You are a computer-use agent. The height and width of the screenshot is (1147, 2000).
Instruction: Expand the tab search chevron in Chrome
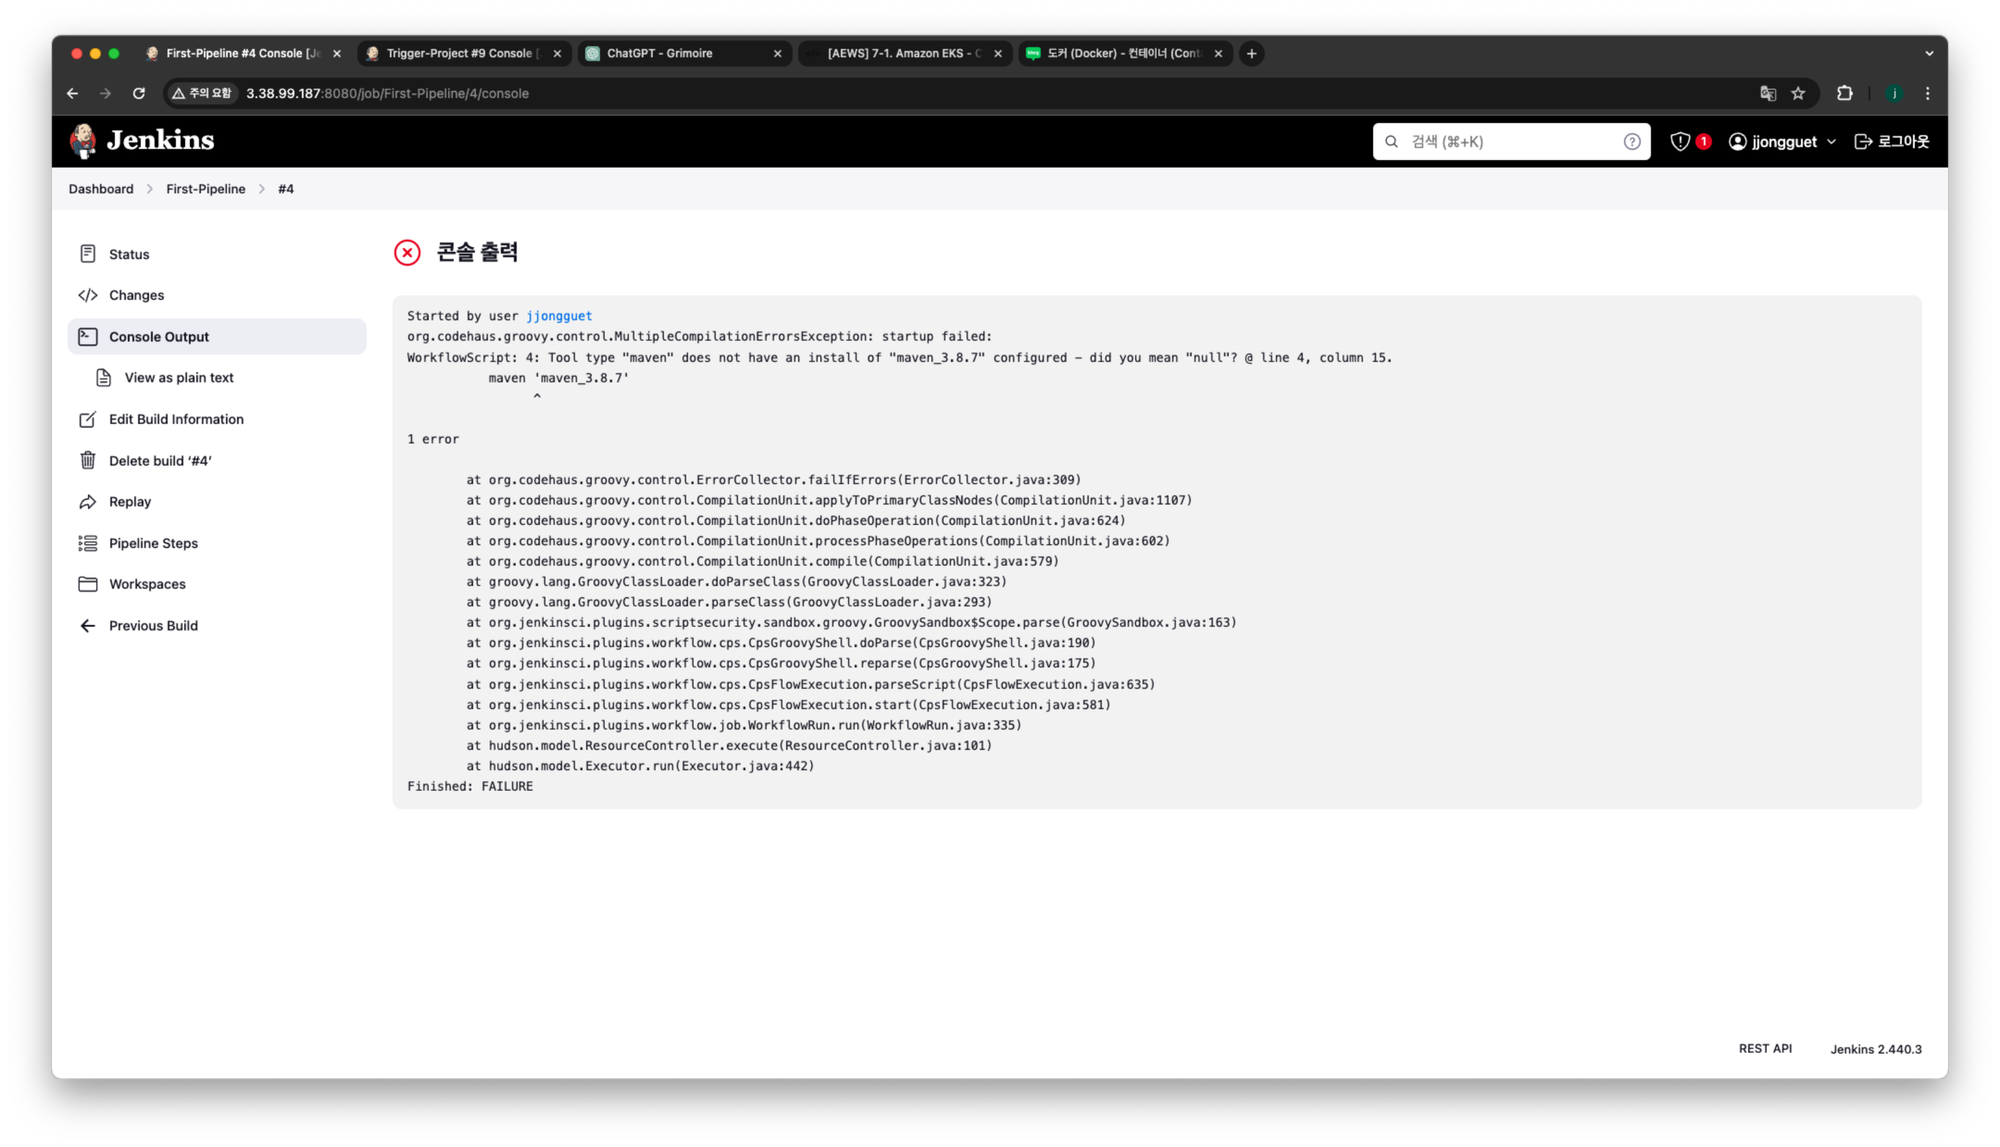click(x=1929, y=53)
